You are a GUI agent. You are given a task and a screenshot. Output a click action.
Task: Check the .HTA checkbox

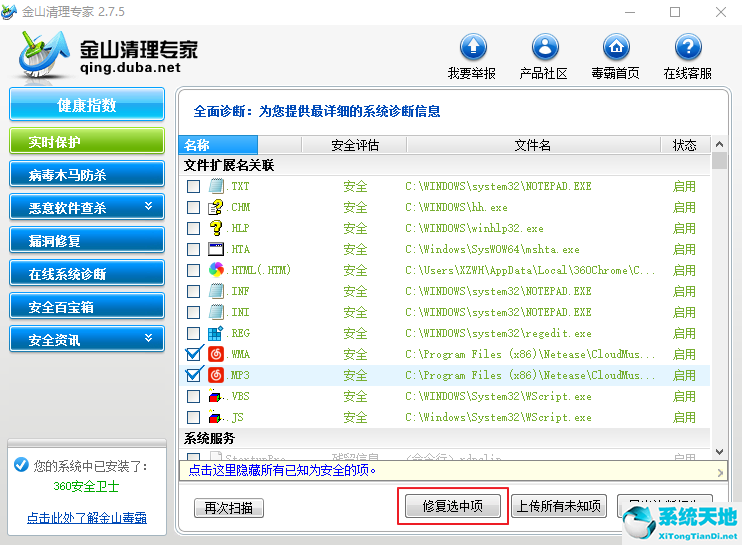coord(193,249)
